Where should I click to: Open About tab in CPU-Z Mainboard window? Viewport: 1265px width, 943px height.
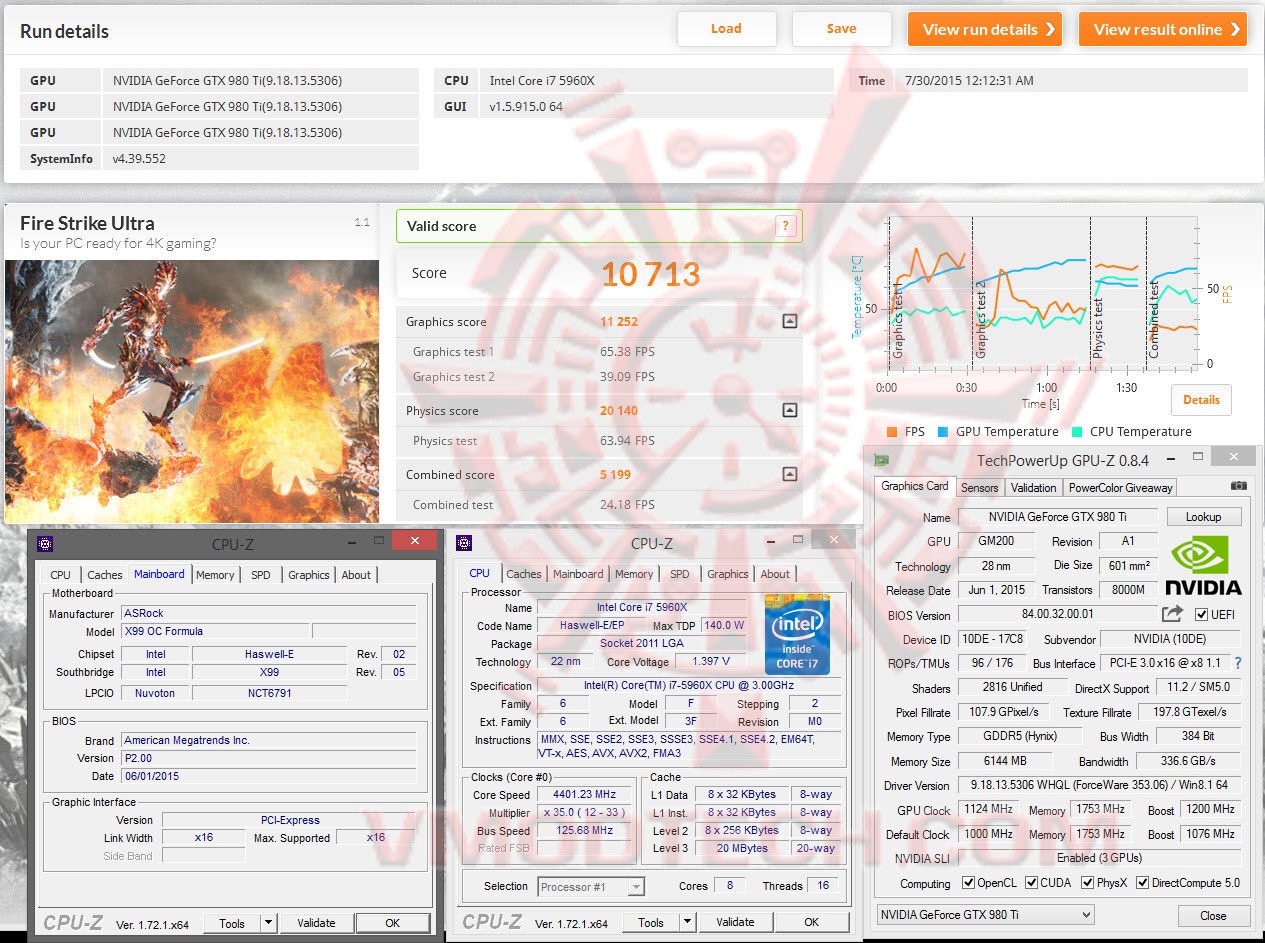(x=356, y=575)
